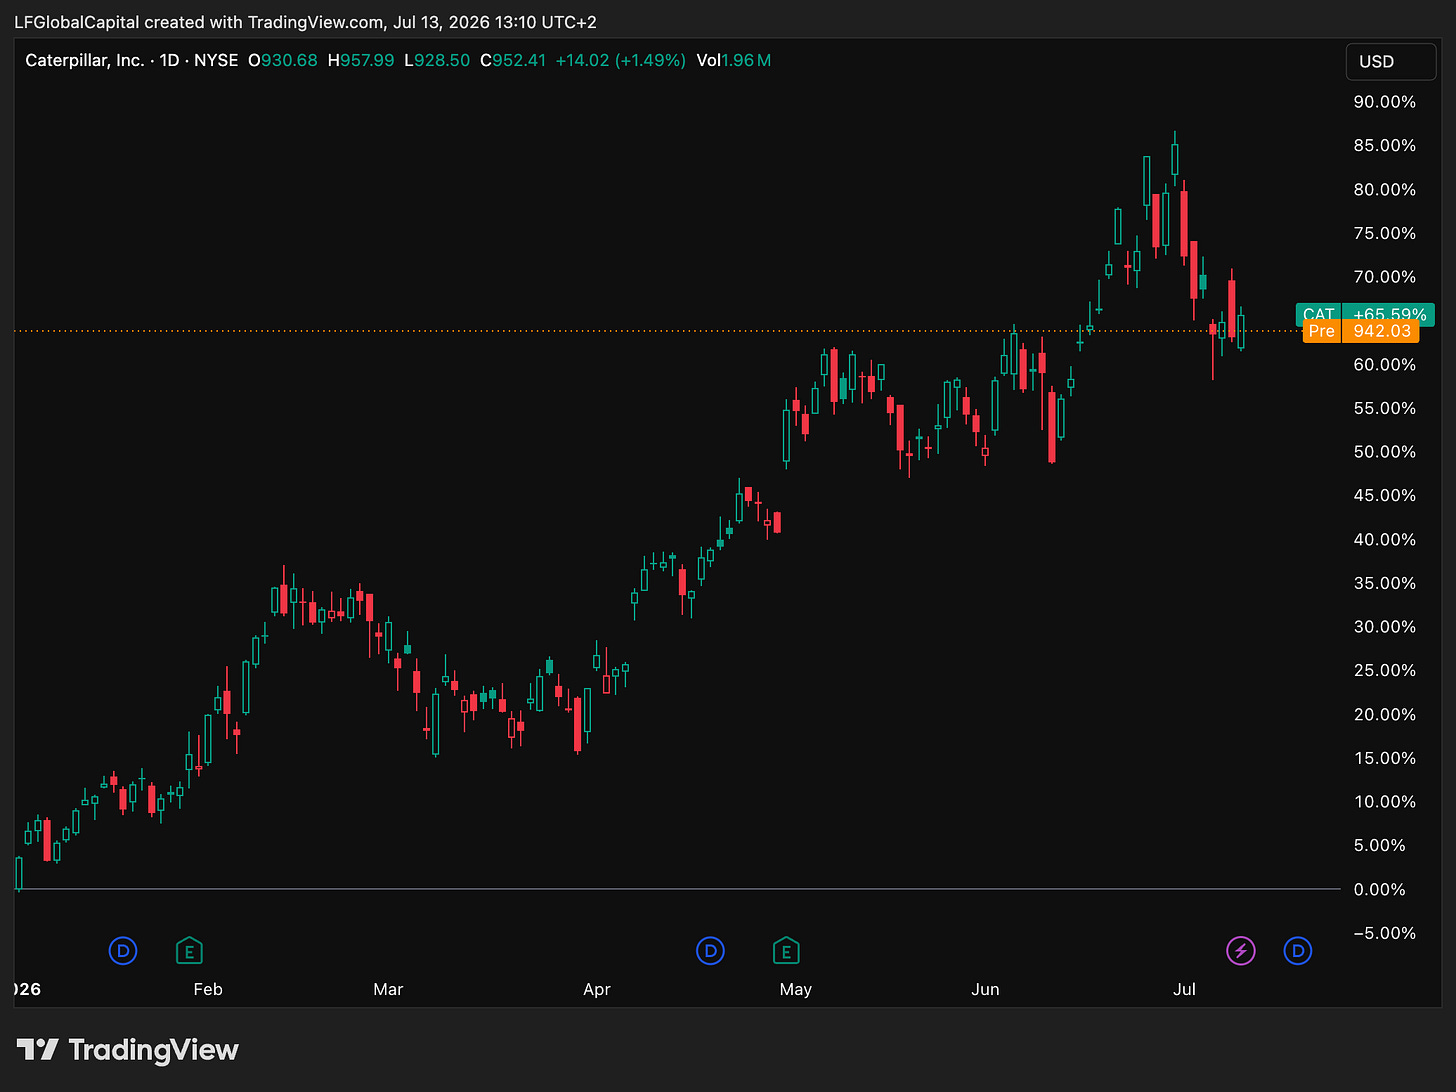Select the Vol 1.96 M legend value
Screen dimensions: 1456x1092
click(734, 60)
